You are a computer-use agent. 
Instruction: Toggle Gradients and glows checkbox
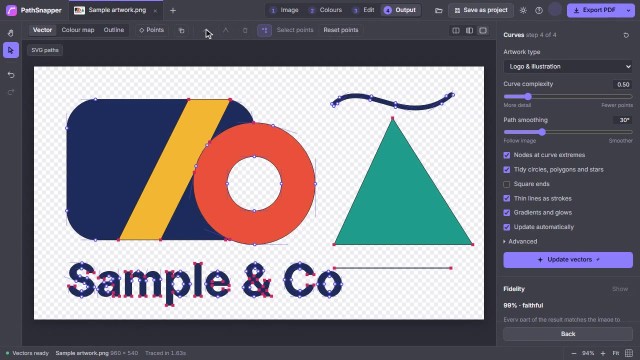[x=507, y=213]
